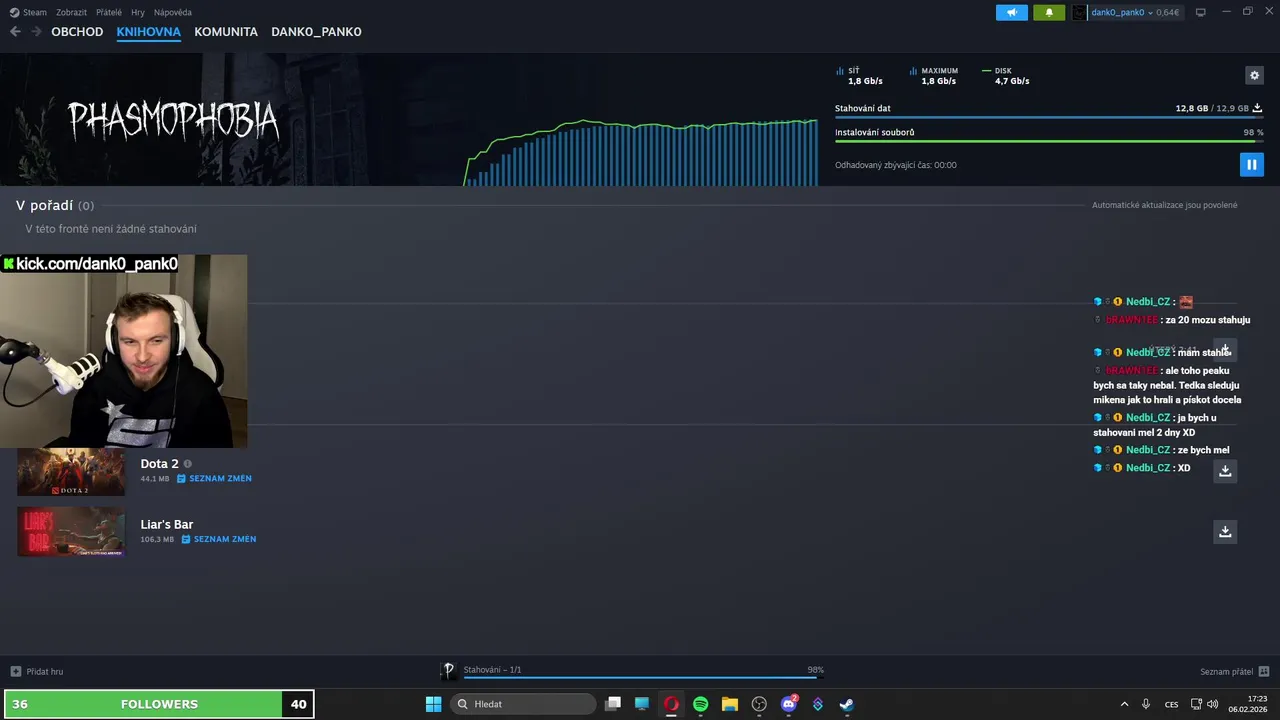Open the Steam menu
Viewport: 1280px width, 720px height.
pyautogui.click(x=29, y=12)
